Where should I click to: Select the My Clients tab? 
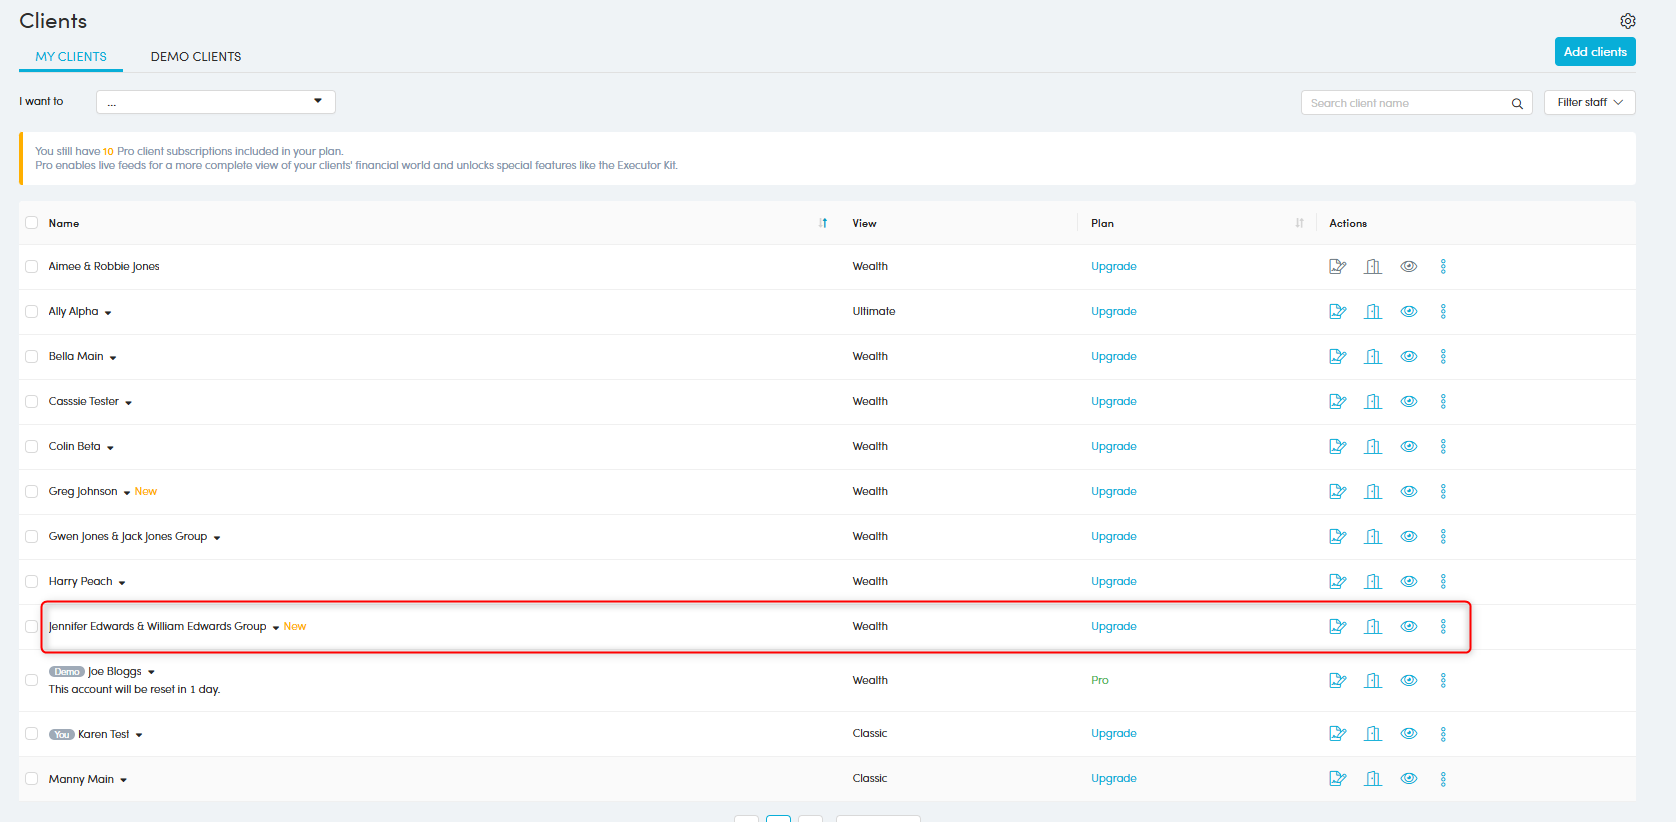(71, 57)
